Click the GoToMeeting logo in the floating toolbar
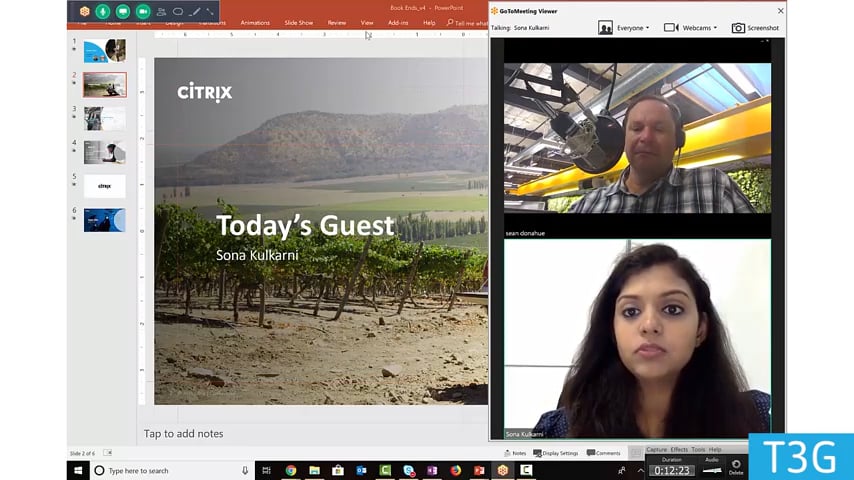Image resolution: width=854 pixels, height=480 pixels. [x=84, y=11]
